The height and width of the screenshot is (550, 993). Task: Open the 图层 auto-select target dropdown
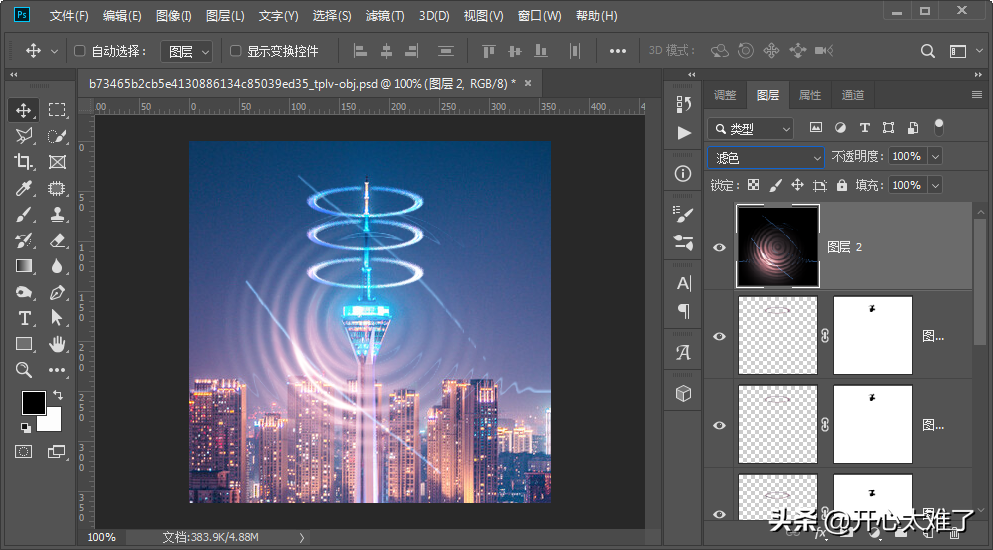[x=187, y=51]
